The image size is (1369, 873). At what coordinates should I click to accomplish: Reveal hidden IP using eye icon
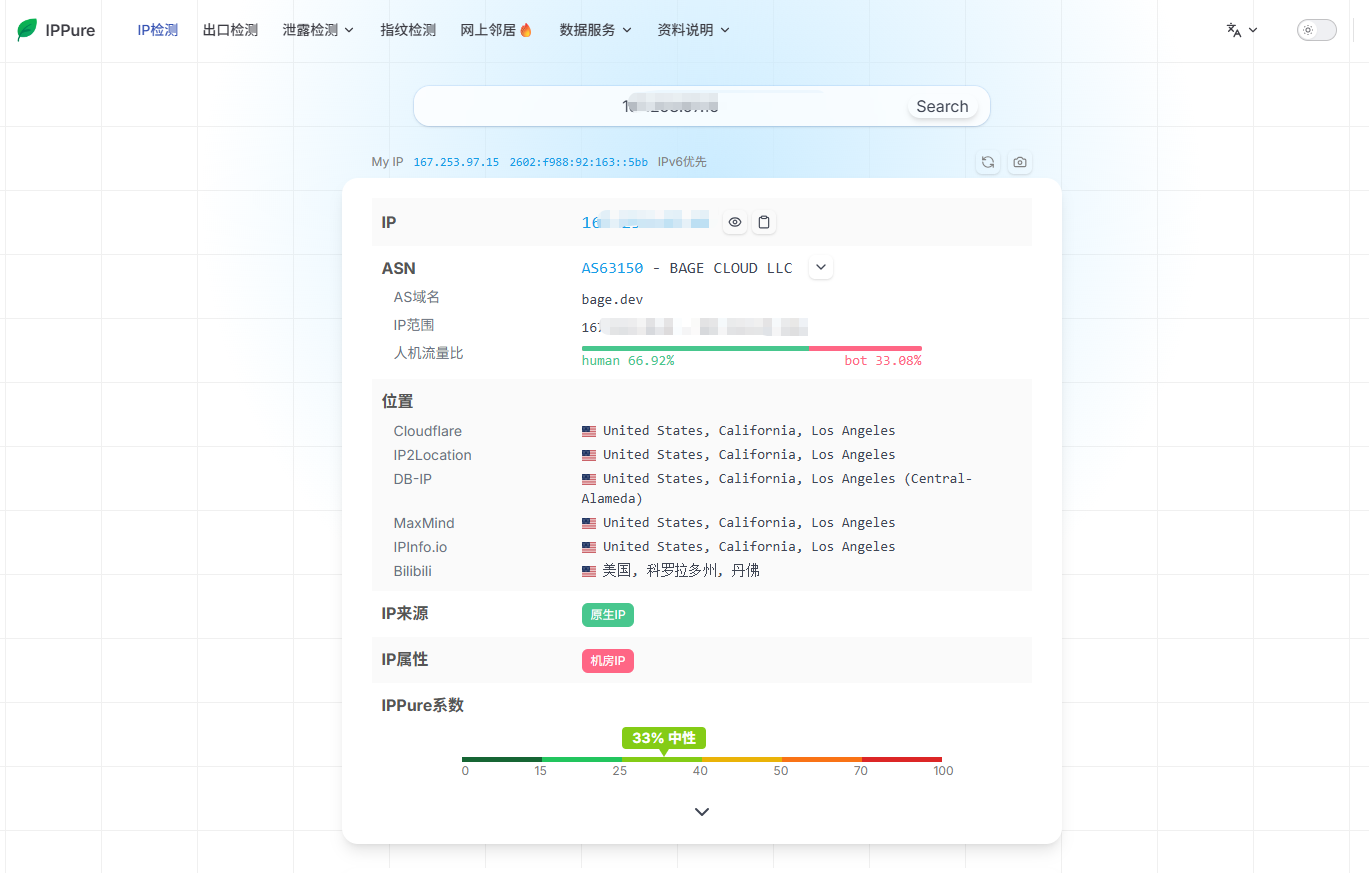(735, 222)
